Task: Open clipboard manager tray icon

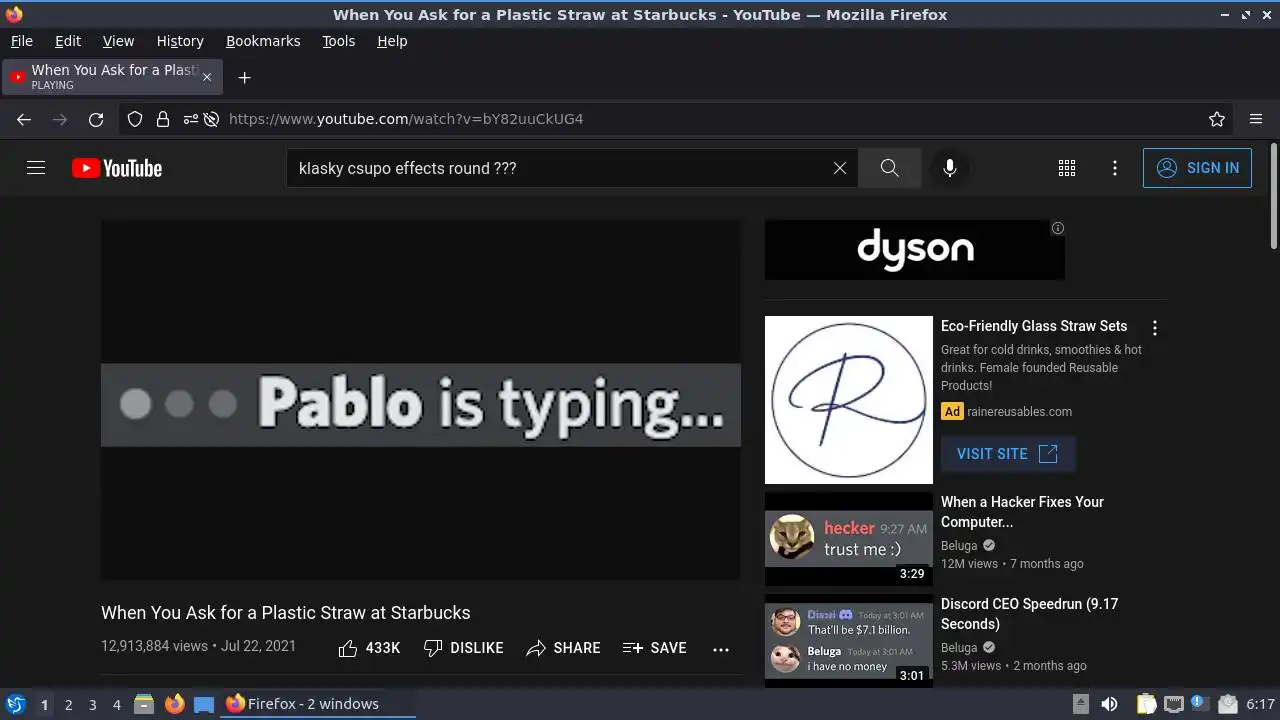Action: coord(1146,704)
